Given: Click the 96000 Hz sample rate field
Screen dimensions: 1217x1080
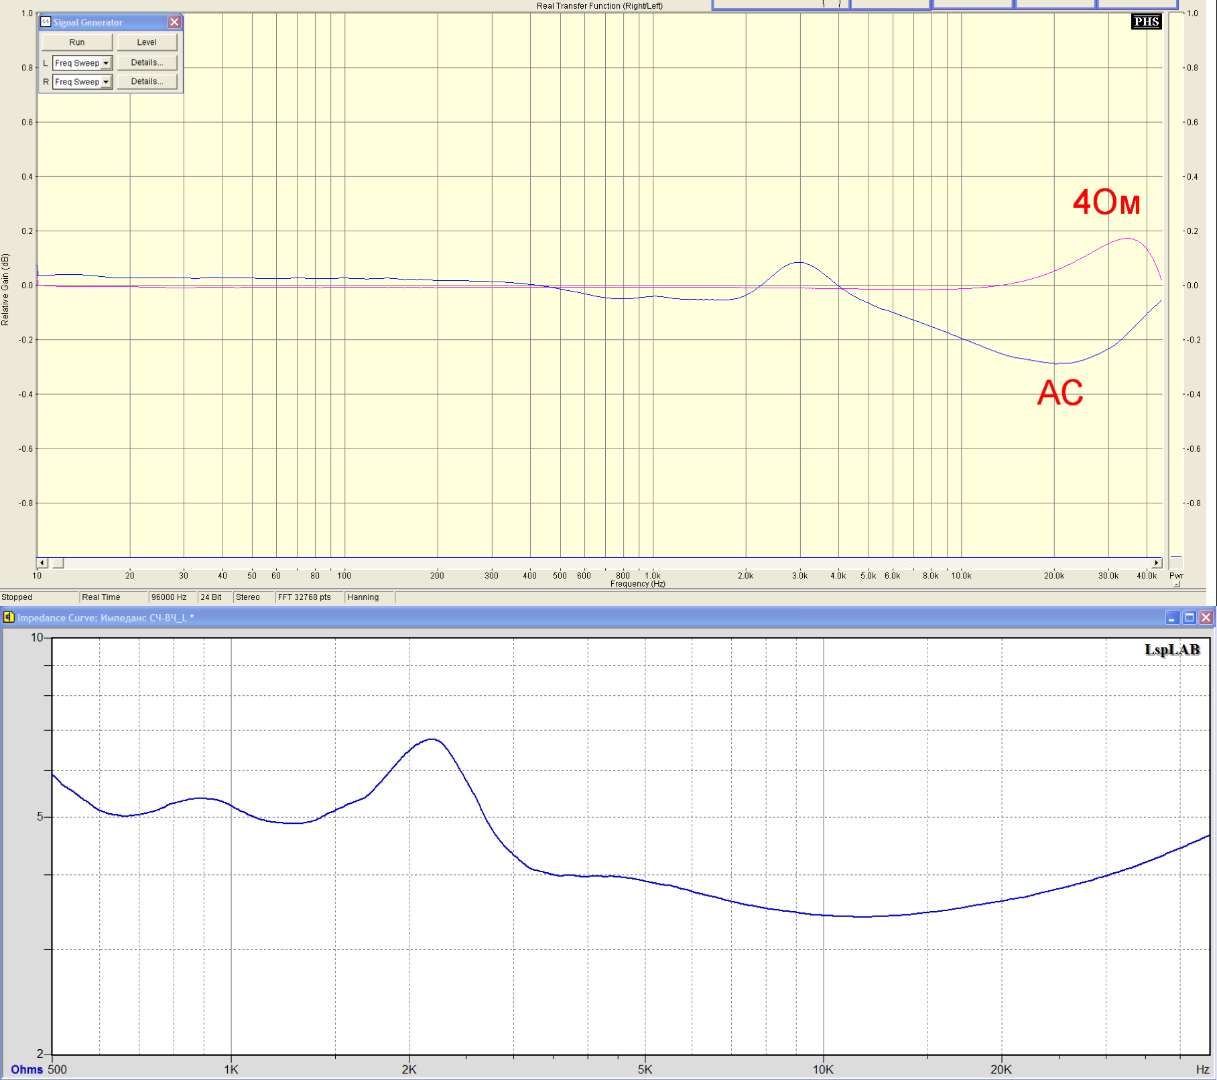Looking at the screenshot, I should point(169,597).
